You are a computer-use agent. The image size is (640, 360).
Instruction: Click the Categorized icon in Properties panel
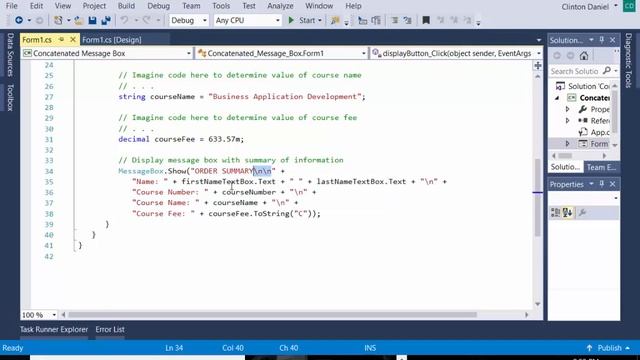click(556, 212)
